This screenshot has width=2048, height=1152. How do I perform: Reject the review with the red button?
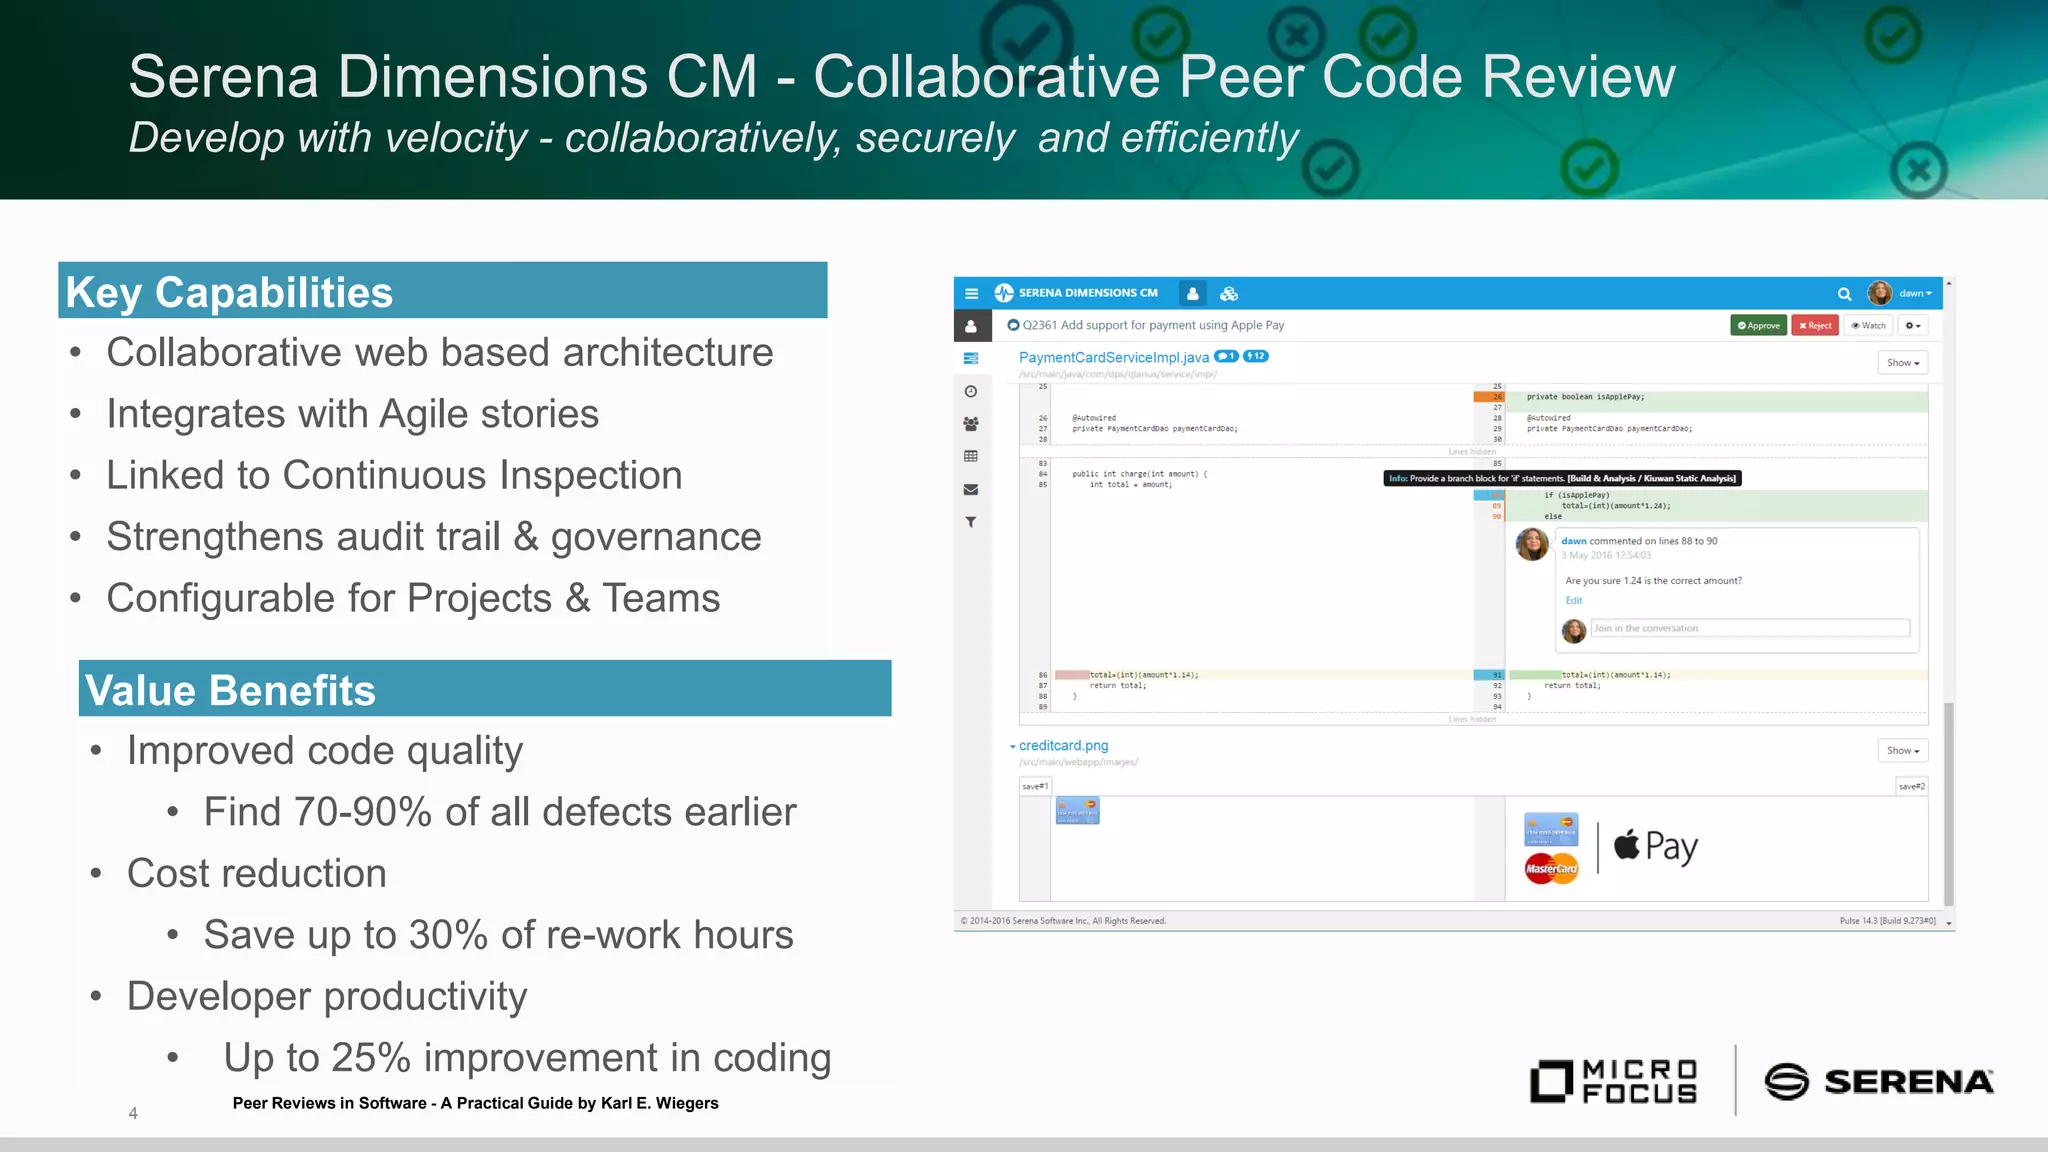pyautogui.click(x=1815, y=325)
